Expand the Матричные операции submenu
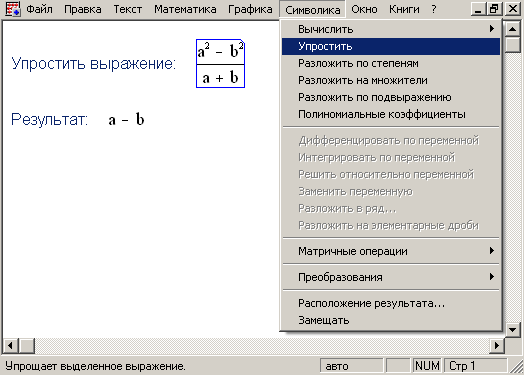This screenshot has width=524, height=375. [x=391, y=251]
